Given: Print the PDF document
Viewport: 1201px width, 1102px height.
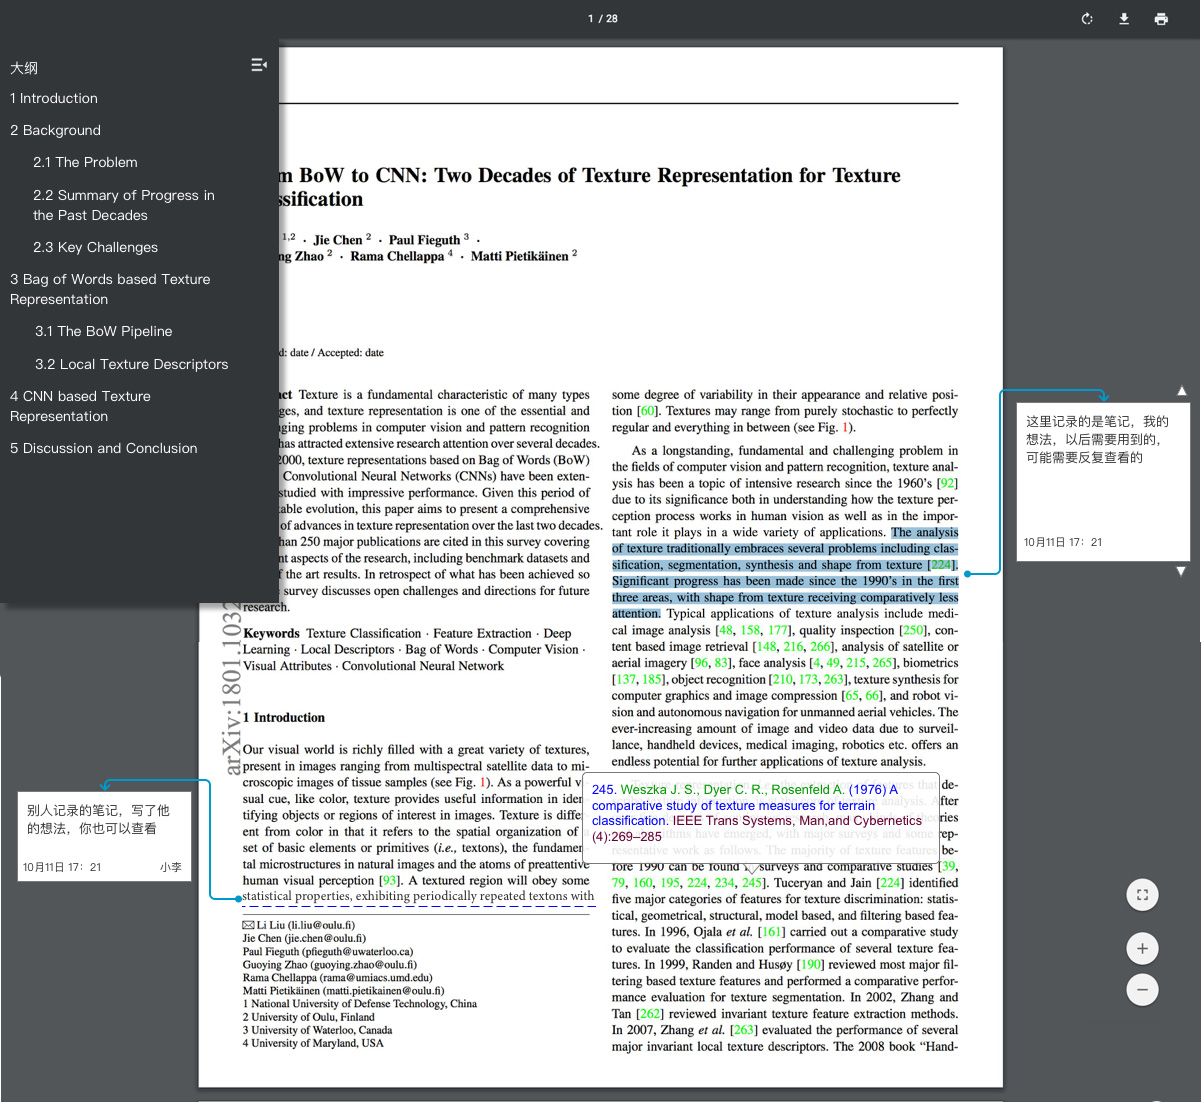Looking at the screenshot, I should [x=1161, y=19].
